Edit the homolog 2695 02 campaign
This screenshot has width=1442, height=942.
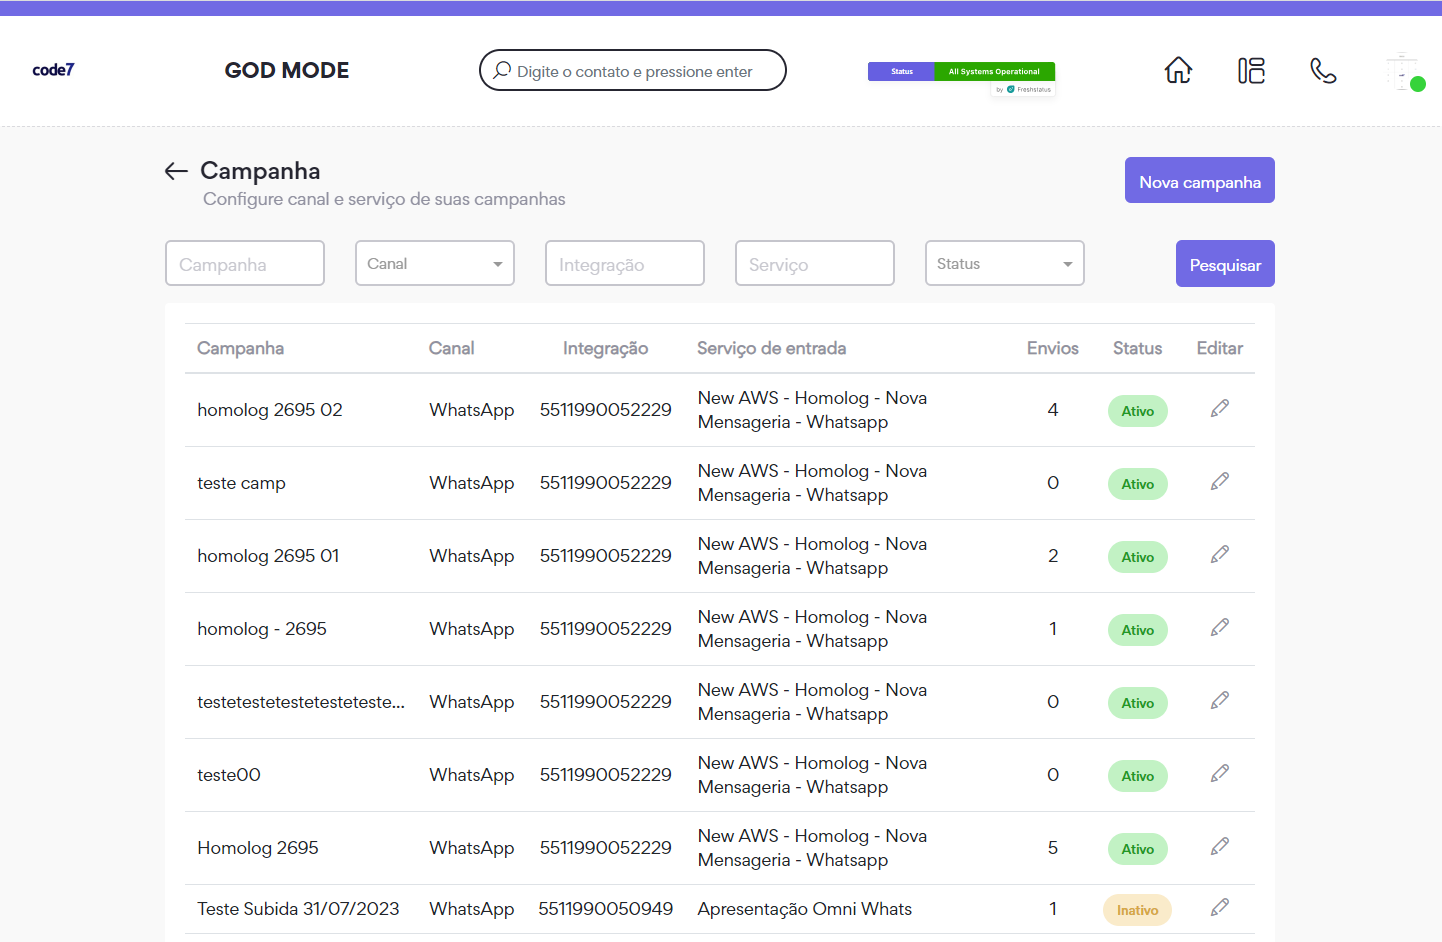(x=1219, y=408)
